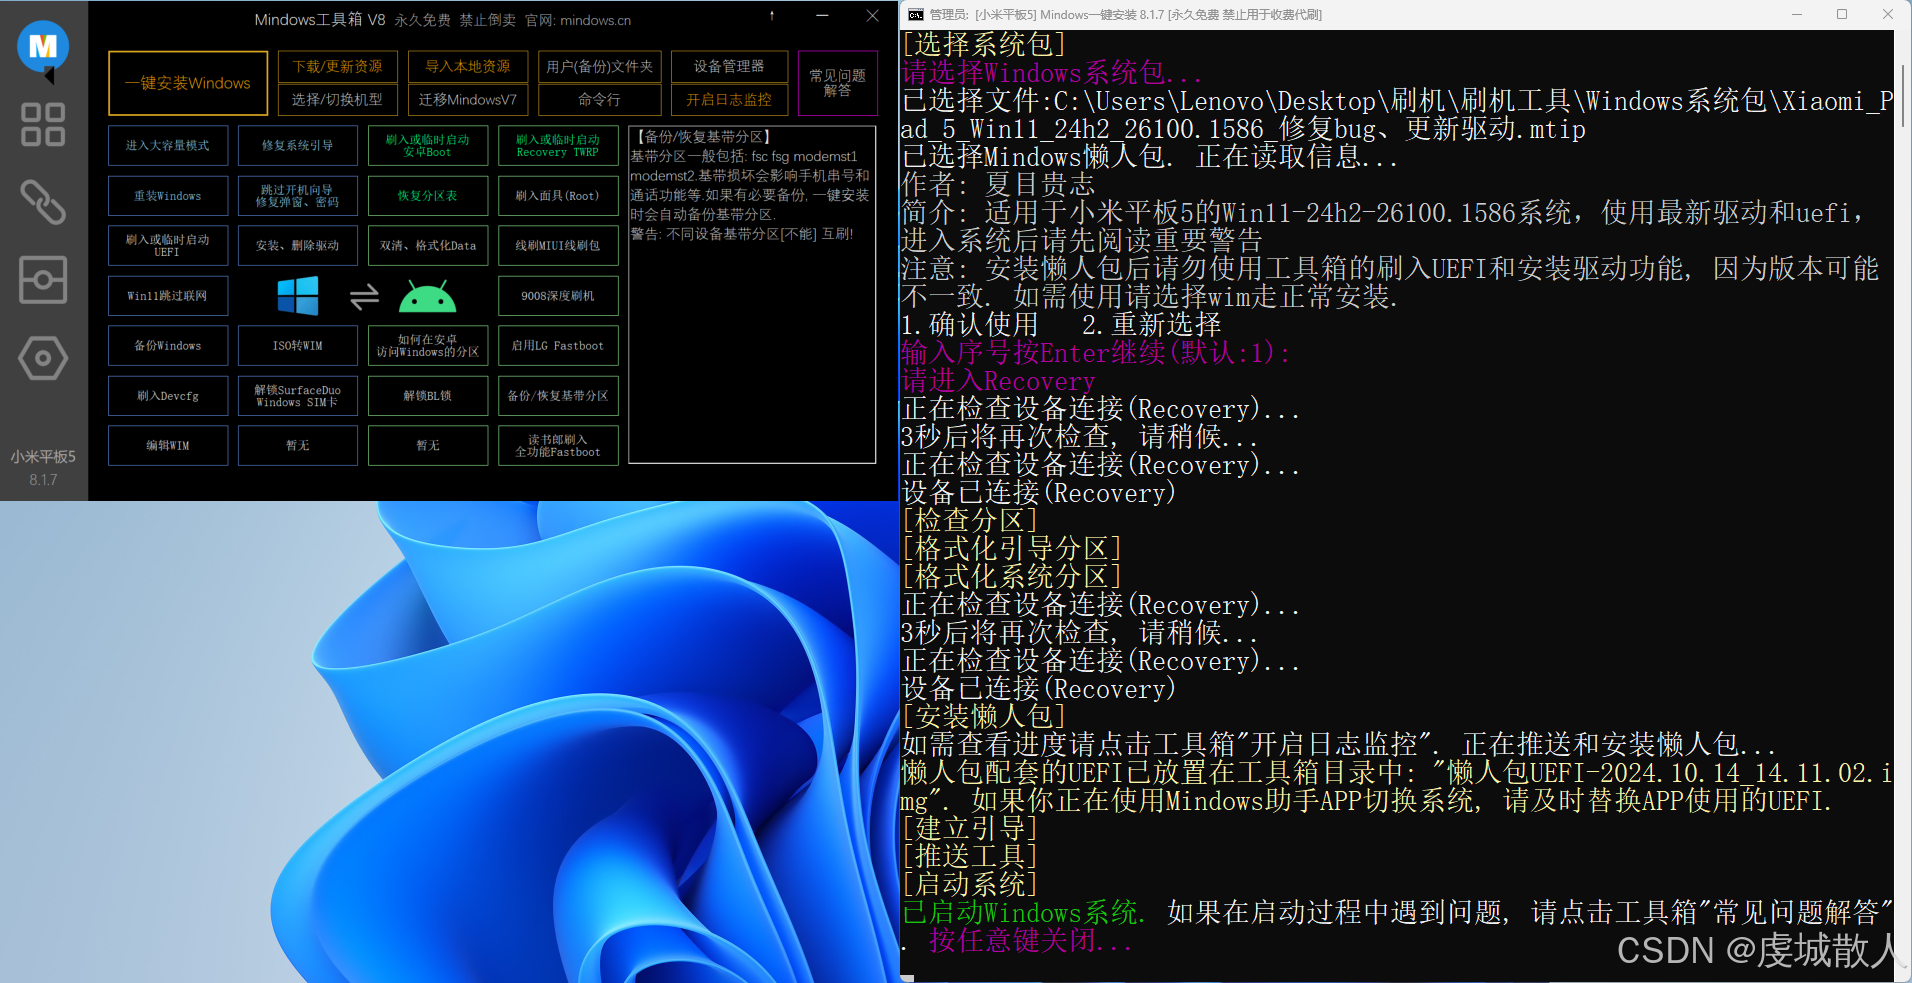Click the pin icon in Mindows title bar

pyautogui.click(x=771, y=16)
